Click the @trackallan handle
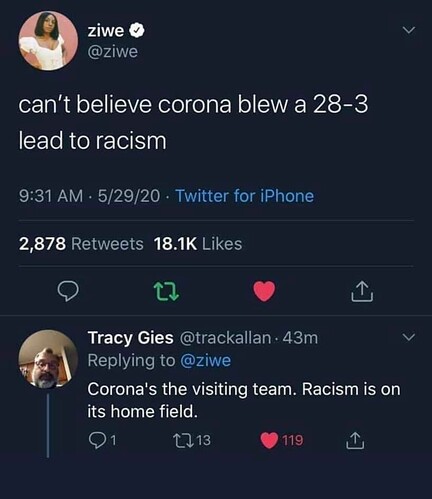432x499 pixels. (x=226, y=338)
